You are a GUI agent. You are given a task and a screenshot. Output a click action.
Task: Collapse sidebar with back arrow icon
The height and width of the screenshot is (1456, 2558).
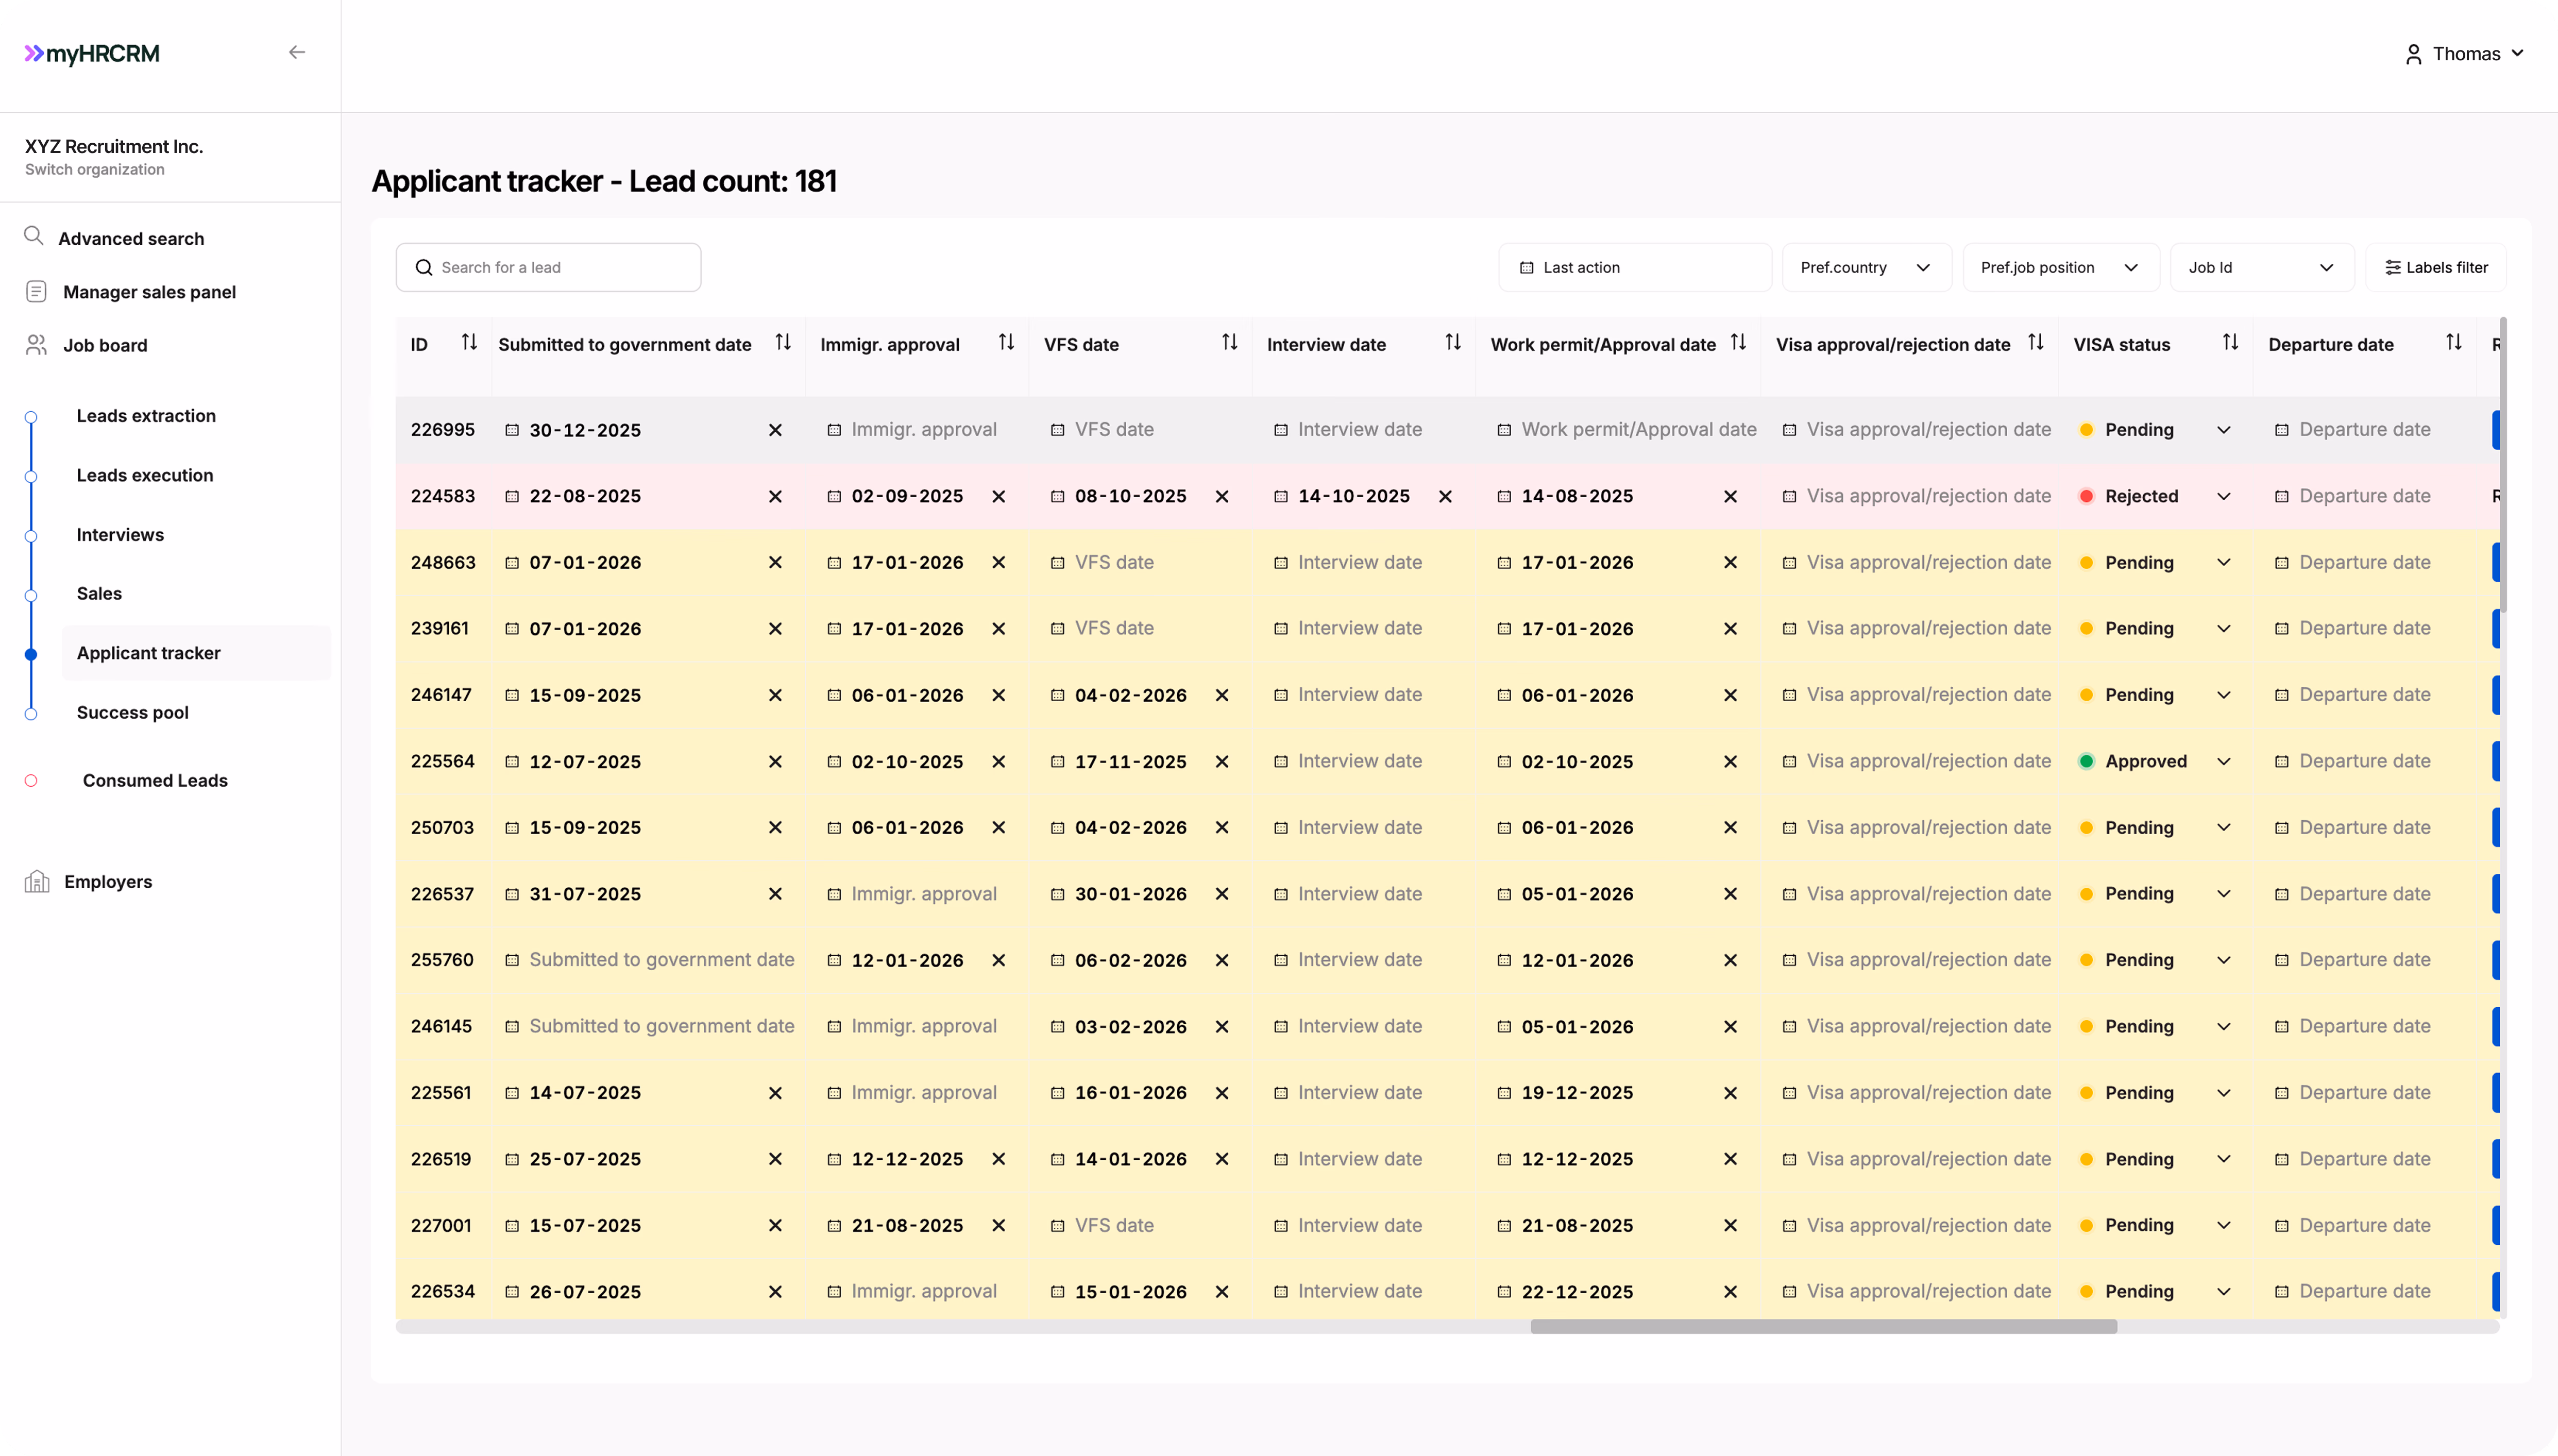click(x=297, y=52)
